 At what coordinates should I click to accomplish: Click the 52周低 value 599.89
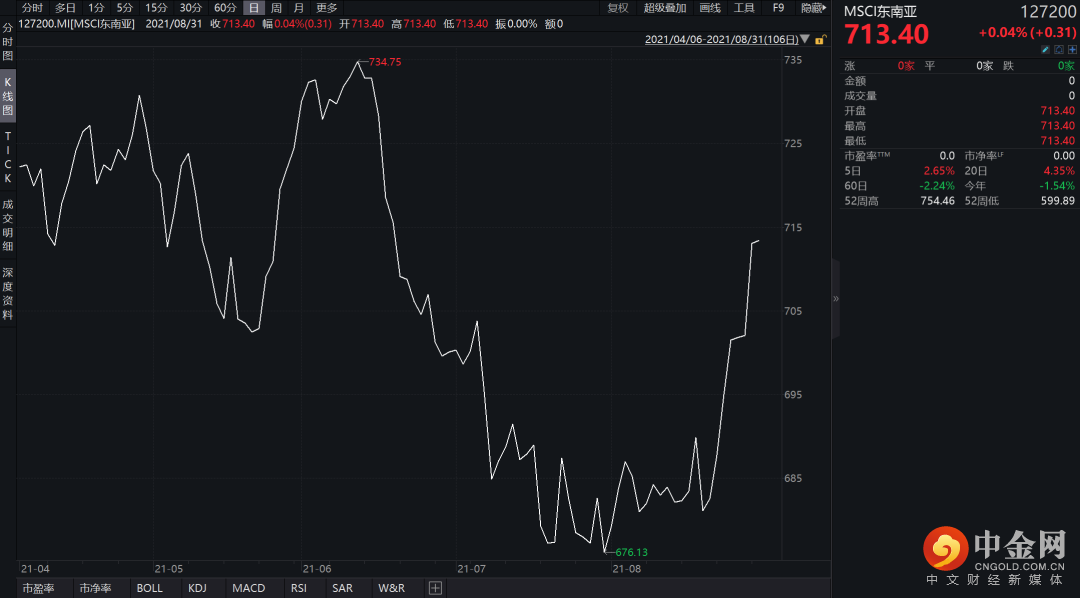(1058, 201)
